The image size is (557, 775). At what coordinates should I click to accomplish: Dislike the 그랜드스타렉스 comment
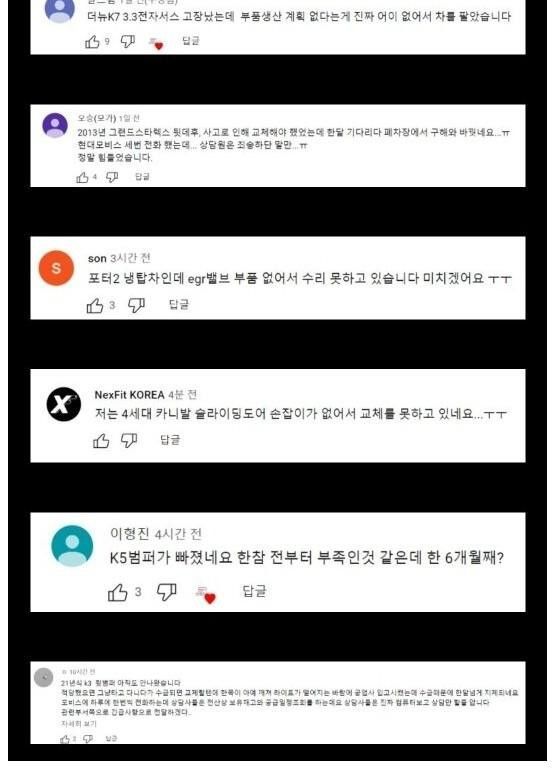(x=112, y=177)
